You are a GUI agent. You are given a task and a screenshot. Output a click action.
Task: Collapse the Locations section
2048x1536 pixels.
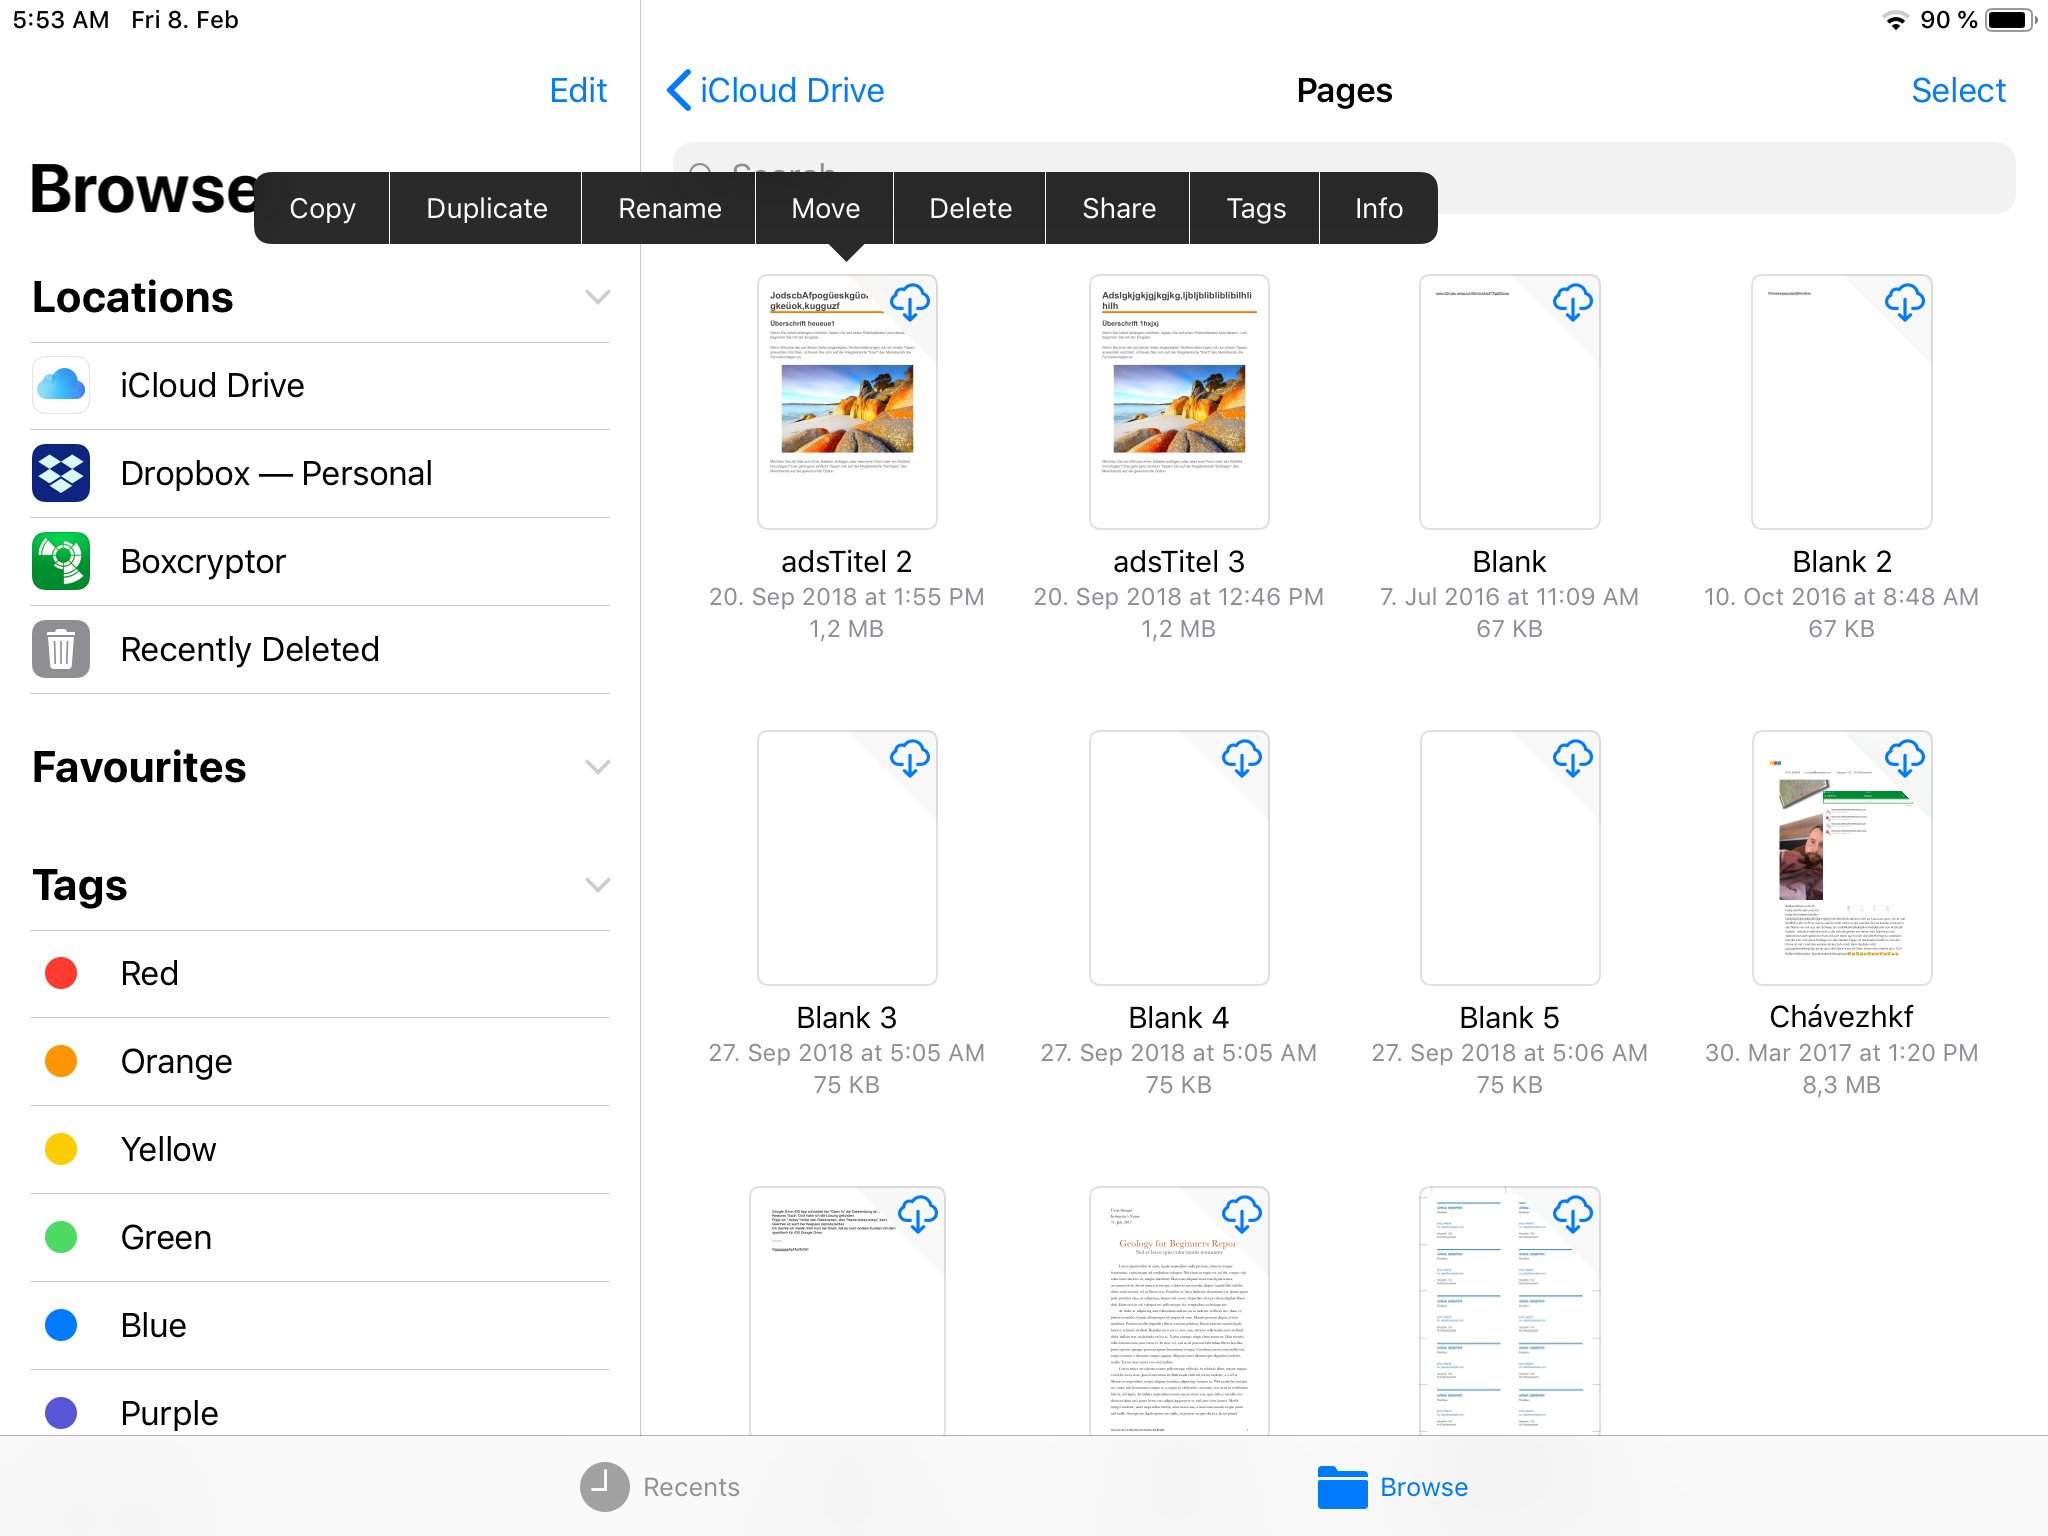point(597,297)
